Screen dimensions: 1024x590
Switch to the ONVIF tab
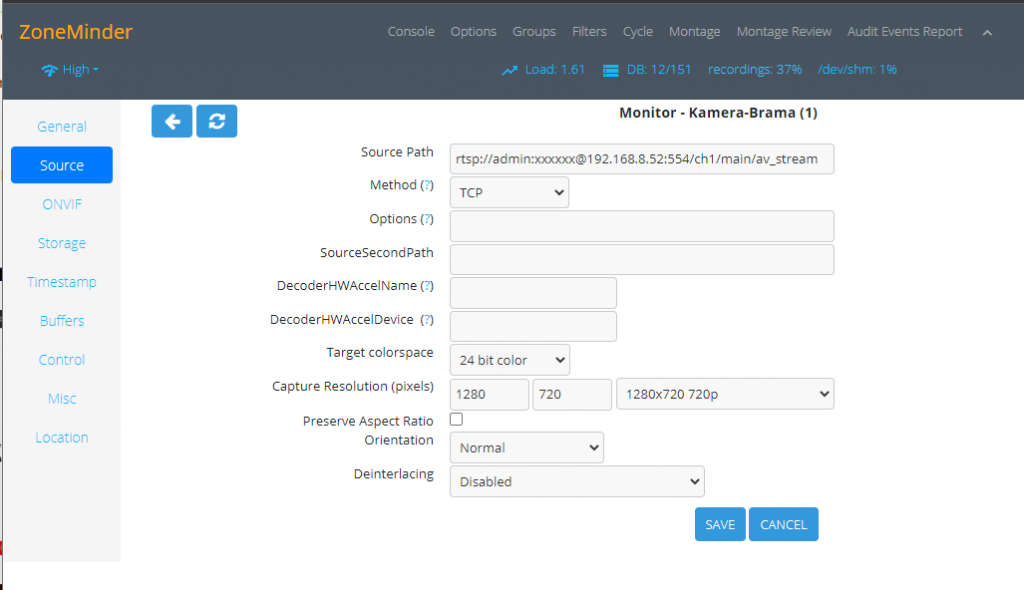tap(62, 204)
